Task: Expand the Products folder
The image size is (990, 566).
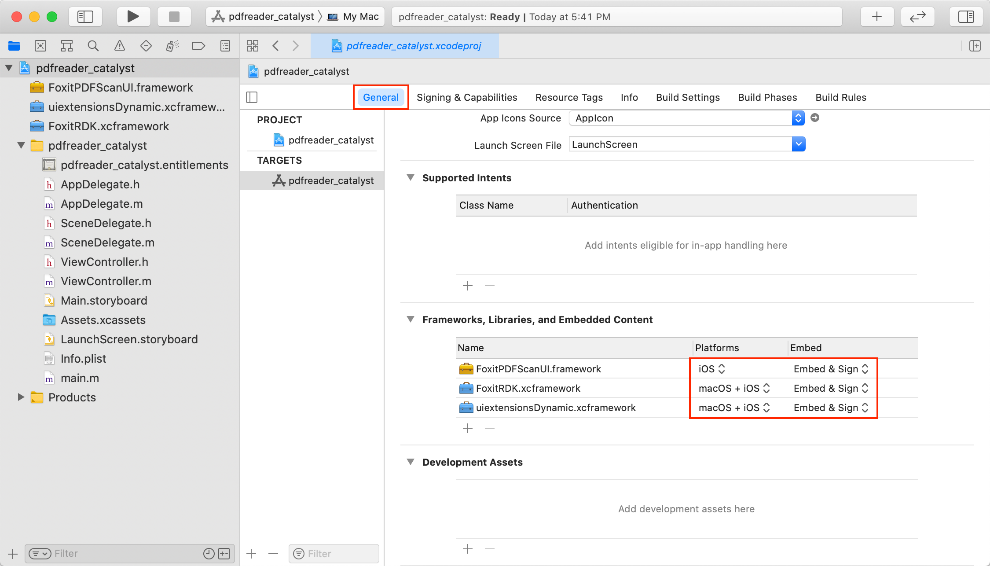Action: pos(21,397)
